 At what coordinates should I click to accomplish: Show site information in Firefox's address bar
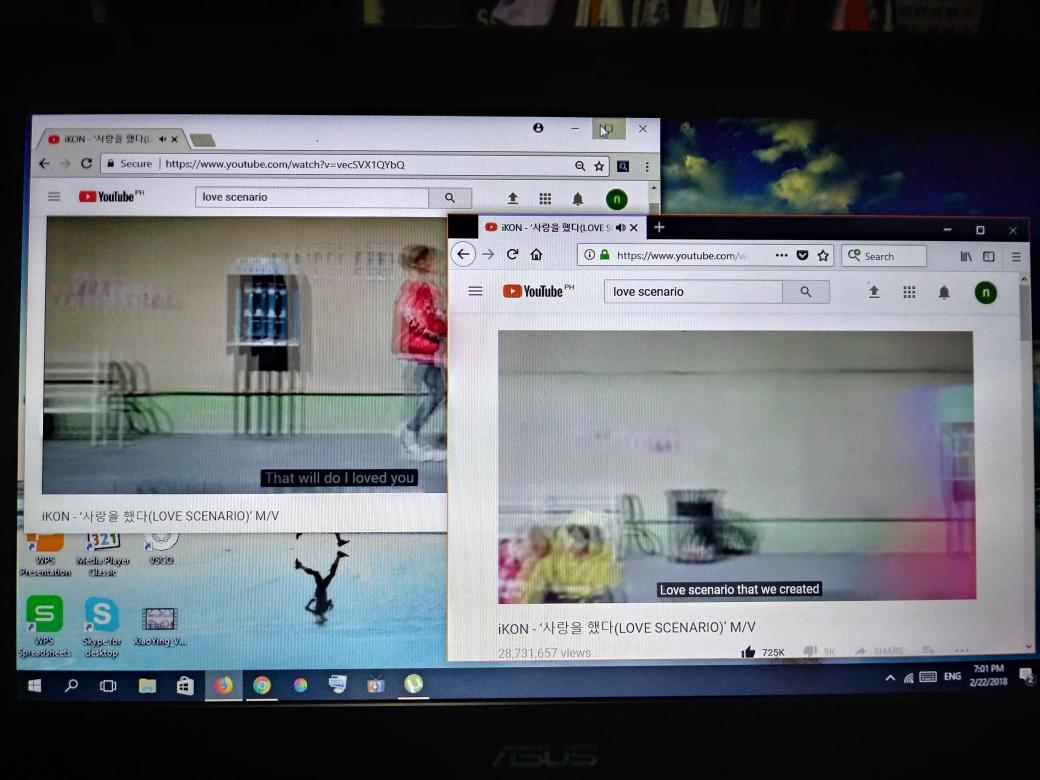pos(589,255)
